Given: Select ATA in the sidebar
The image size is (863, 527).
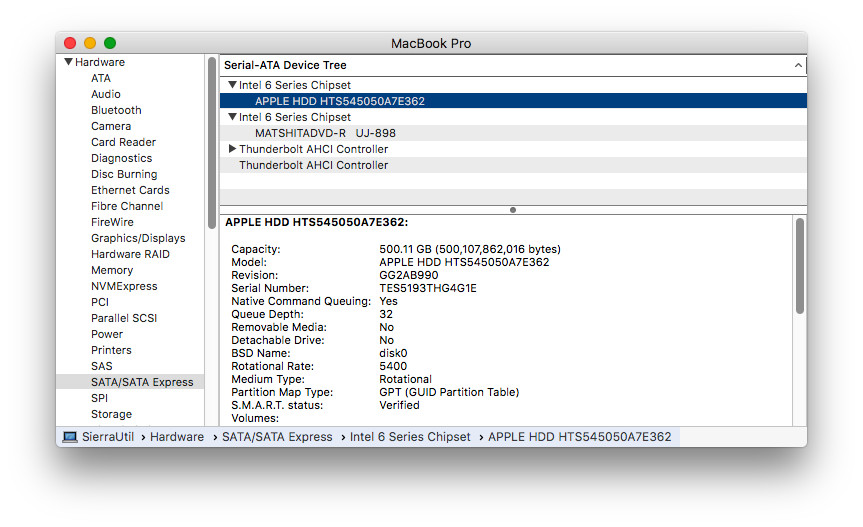Looking at the screenshot, I should click(101, 78).
